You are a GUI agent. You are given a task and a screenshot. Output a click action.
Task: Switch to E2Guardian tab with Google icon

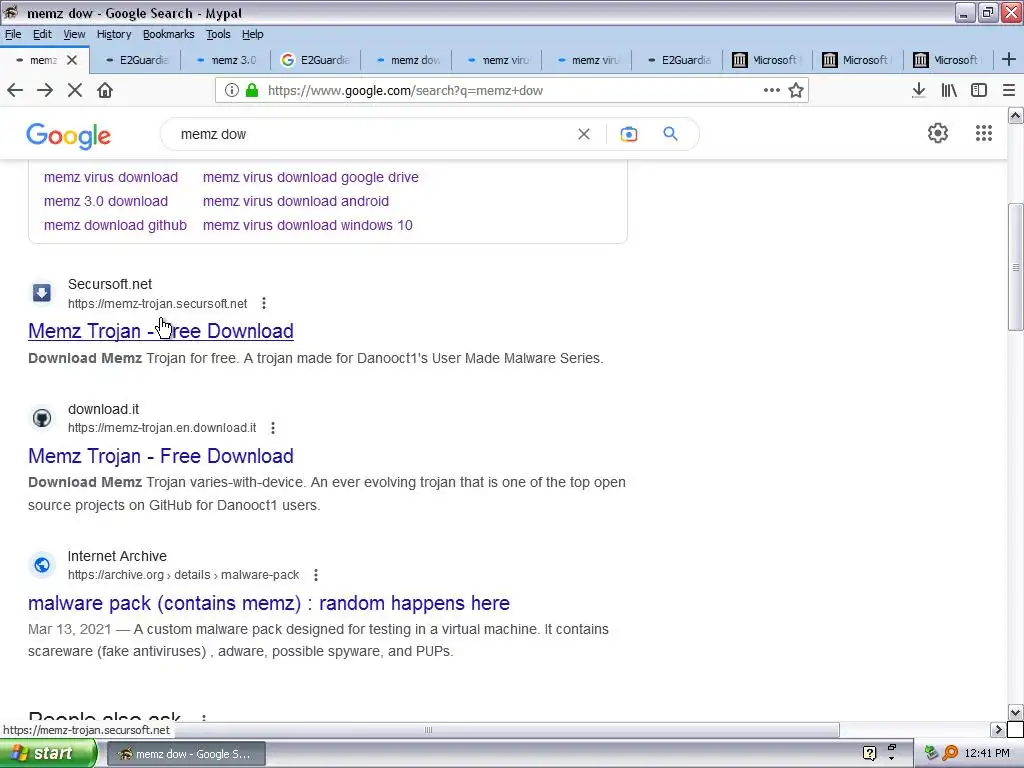pyautogui.click(x=315, y=60)
